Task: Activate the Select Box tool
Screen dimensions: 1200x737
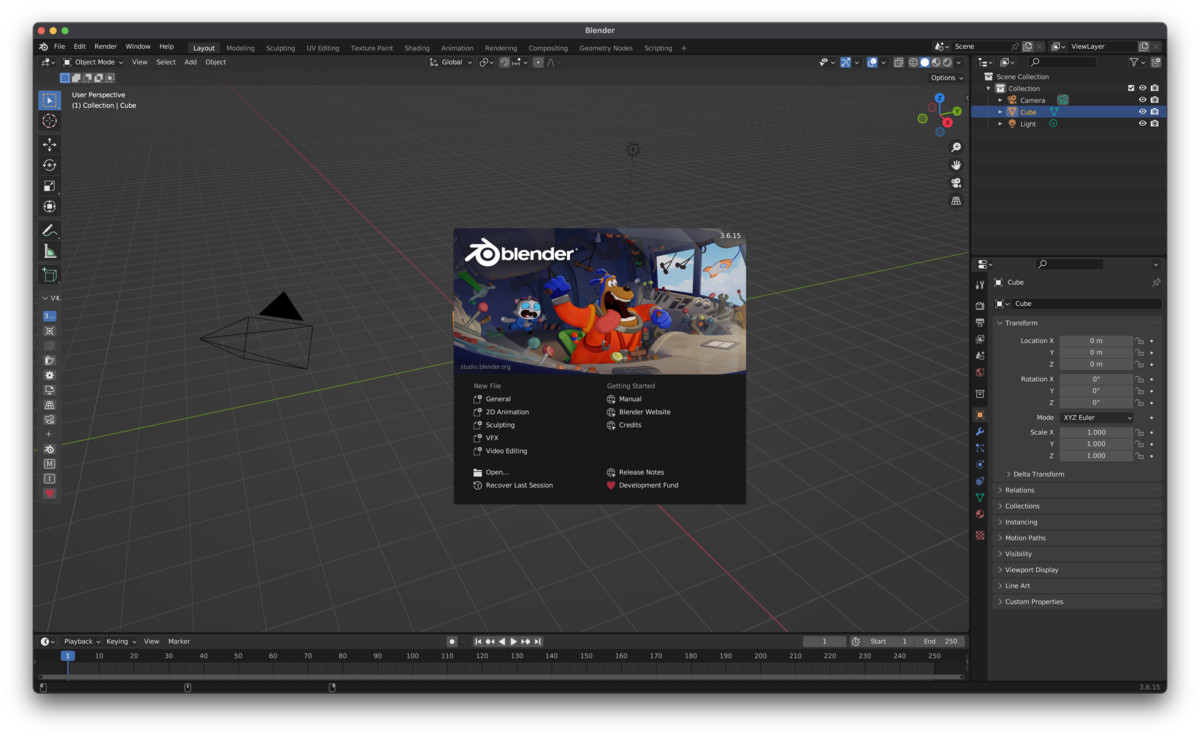Action: pyautogui.click(x=49, y=100)
